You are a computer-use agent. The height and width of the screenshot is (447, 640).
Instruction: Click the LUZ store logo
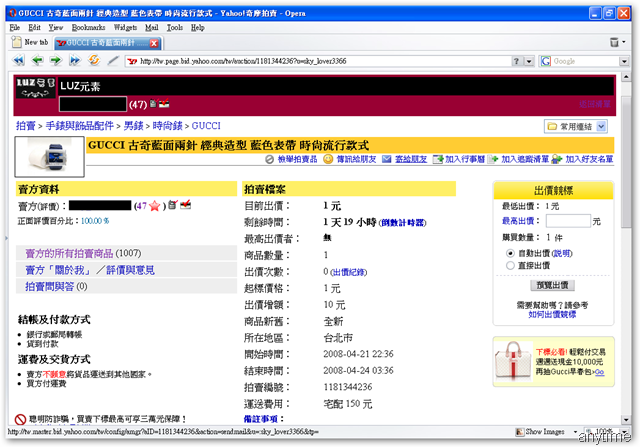(36, 87)
